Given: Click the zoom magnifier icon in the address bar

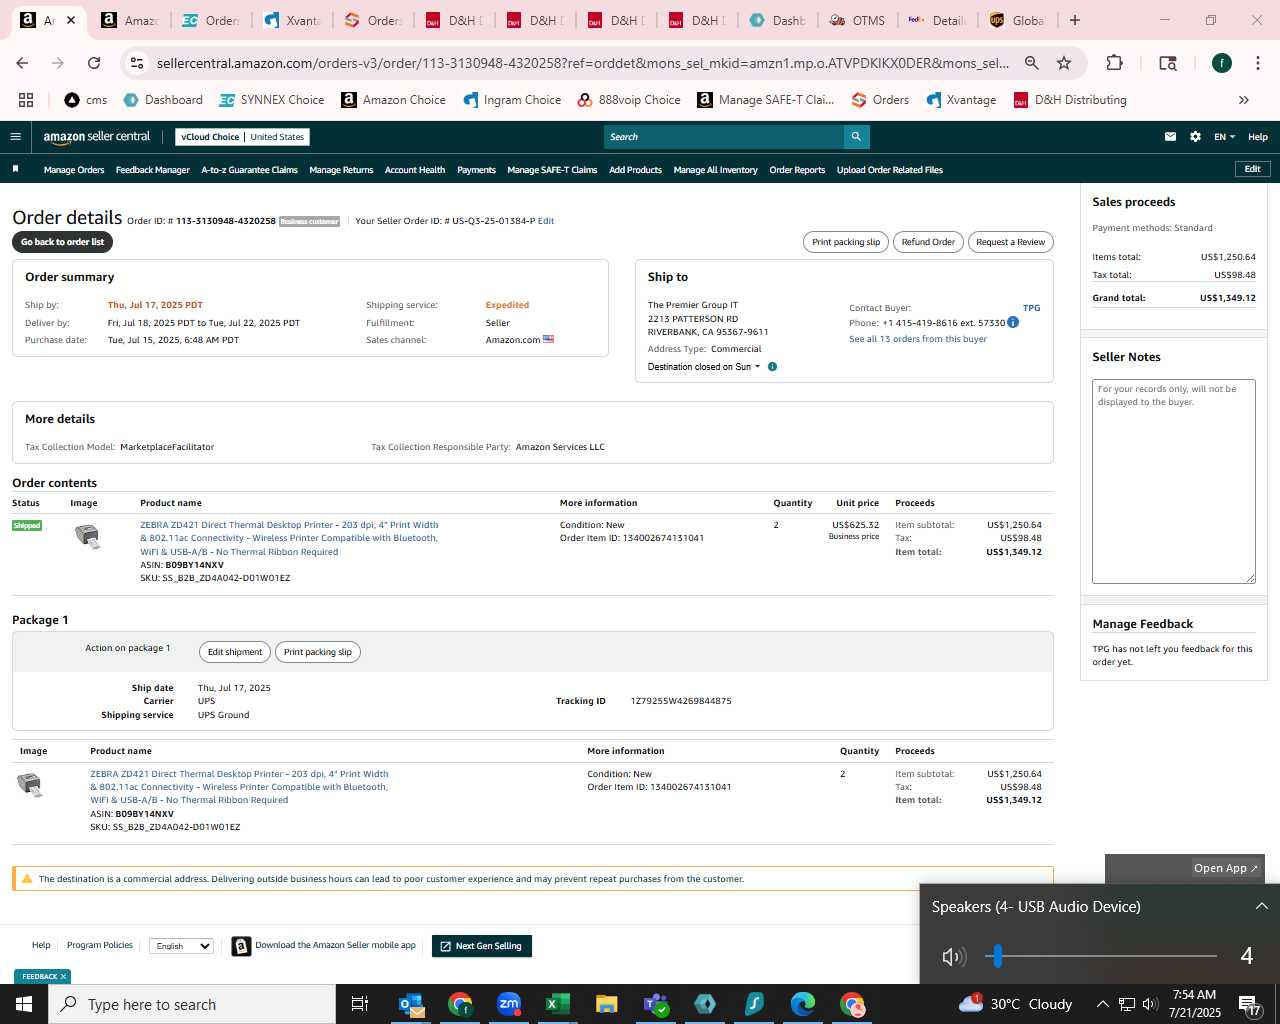Looking at the screenshot, I should 1031,63.
